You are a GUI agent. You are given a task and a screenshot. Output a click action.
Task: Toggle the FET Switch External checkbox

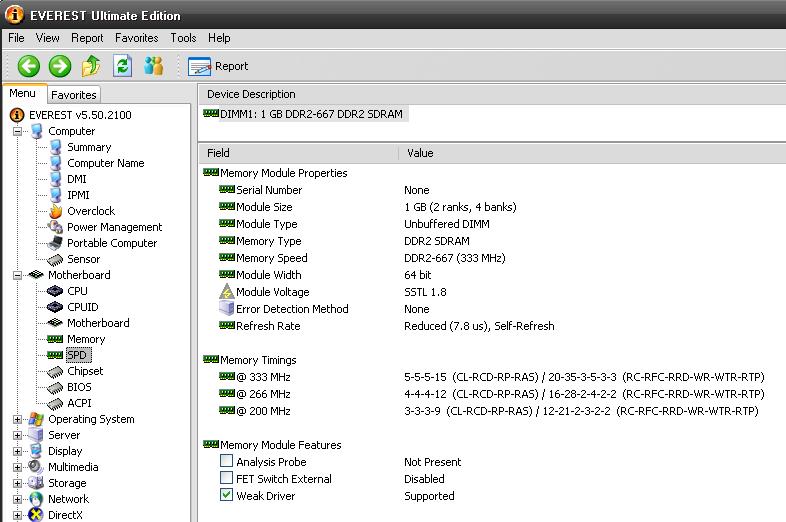(x=227, y=477)
